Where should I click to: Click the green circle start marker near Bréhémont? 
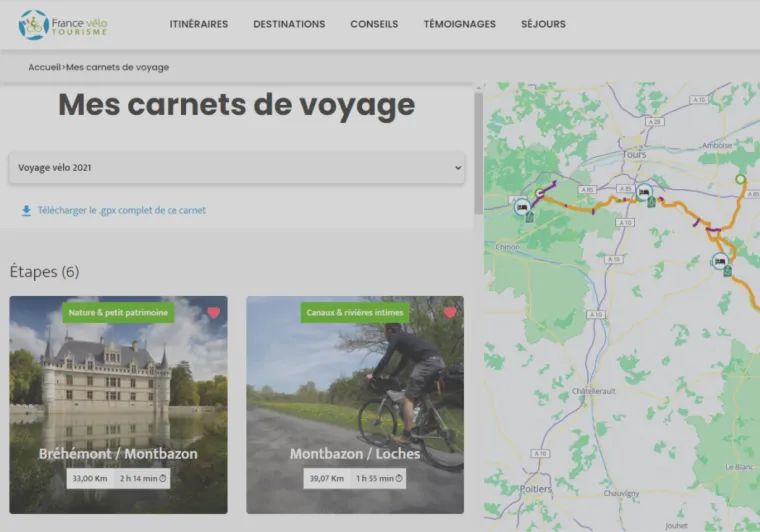click(539, 193)
